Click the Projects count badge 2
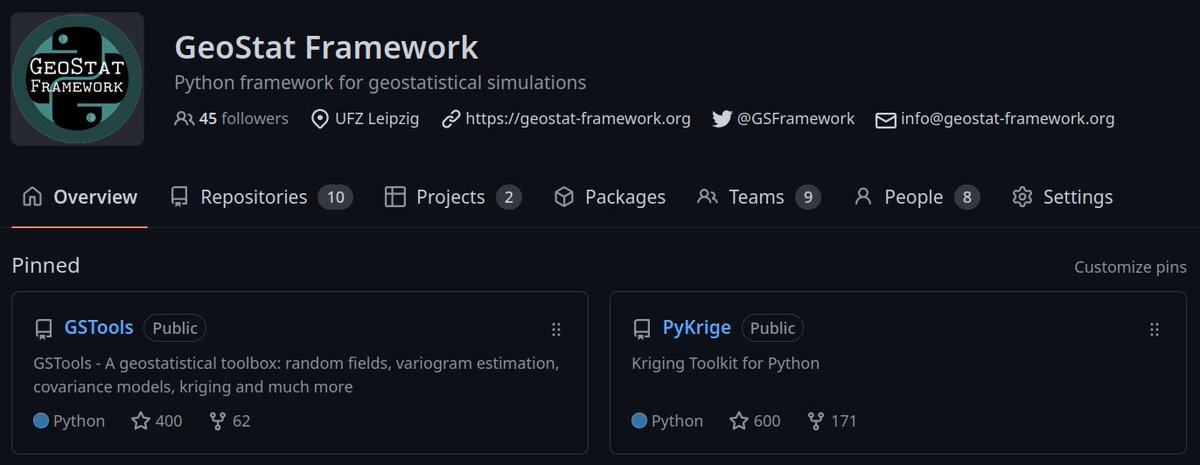Image resolution: width=1200 pixels, height=465 pixels. click(509, 197)
